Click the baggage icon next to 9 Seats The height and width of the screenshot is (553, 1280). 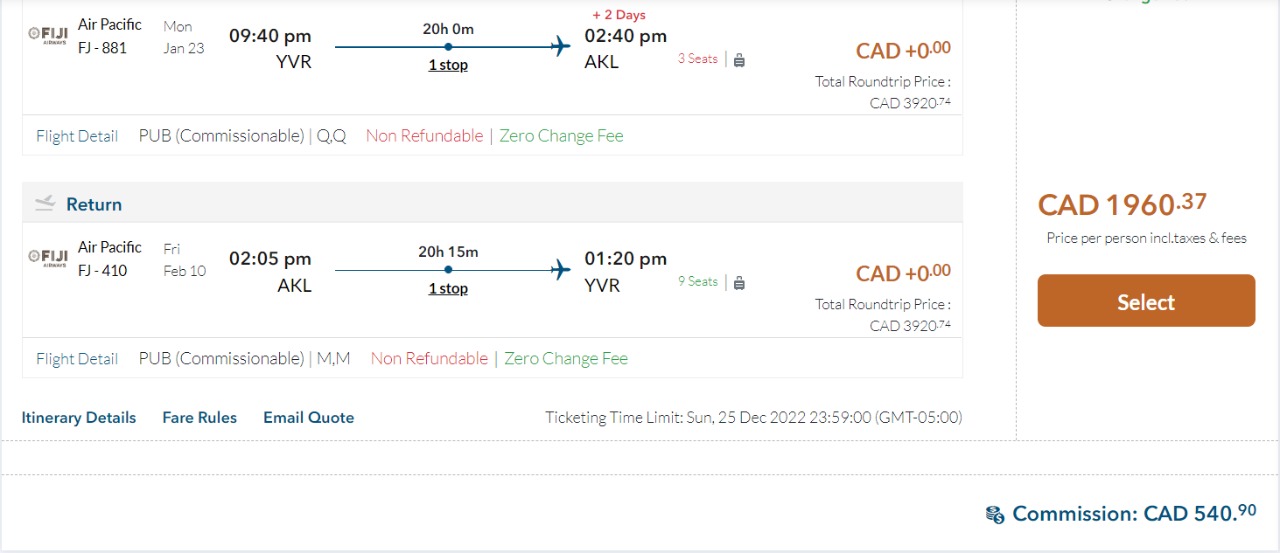(x=739, y=283)
